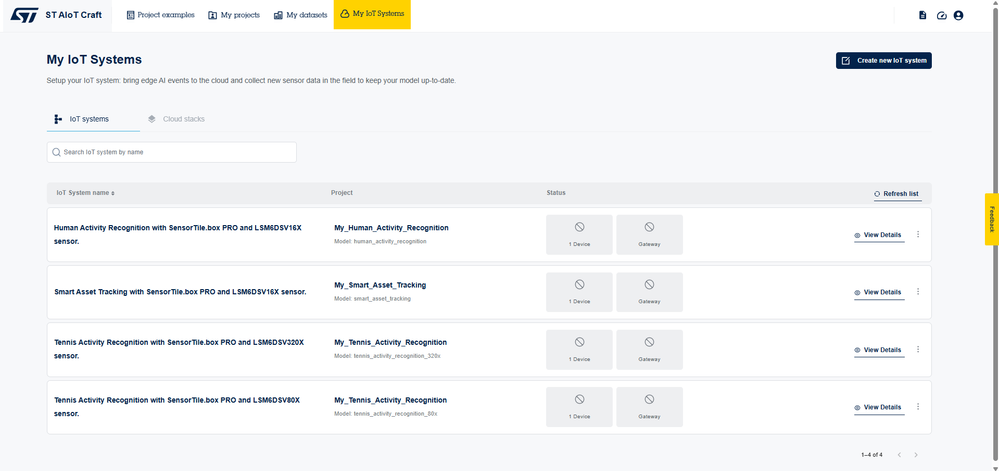The height and width of the screenshot is (471, 999).
Task: View Details for Smart Asset Tracking system
Action: [x=879, y=293]
